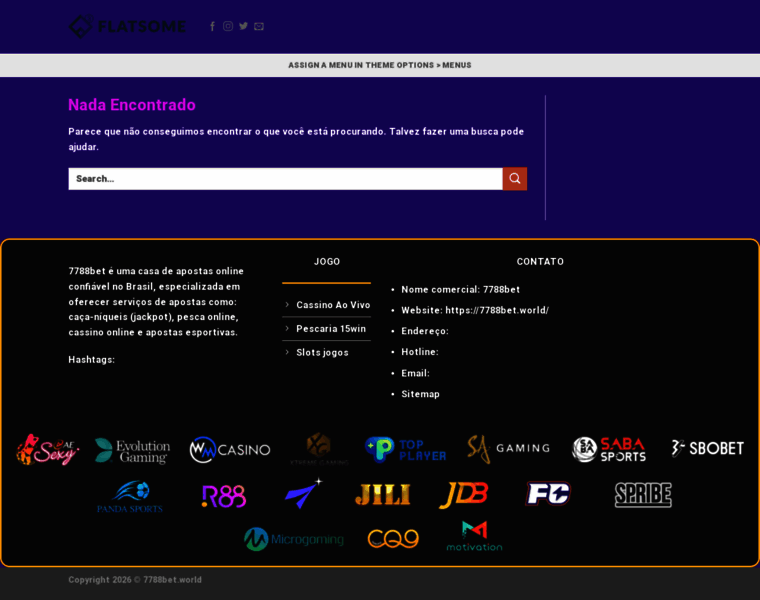760x600 pixels.
Task: Select the SBOBET logo
Action: pyautogui.click(x=707, y=448)
